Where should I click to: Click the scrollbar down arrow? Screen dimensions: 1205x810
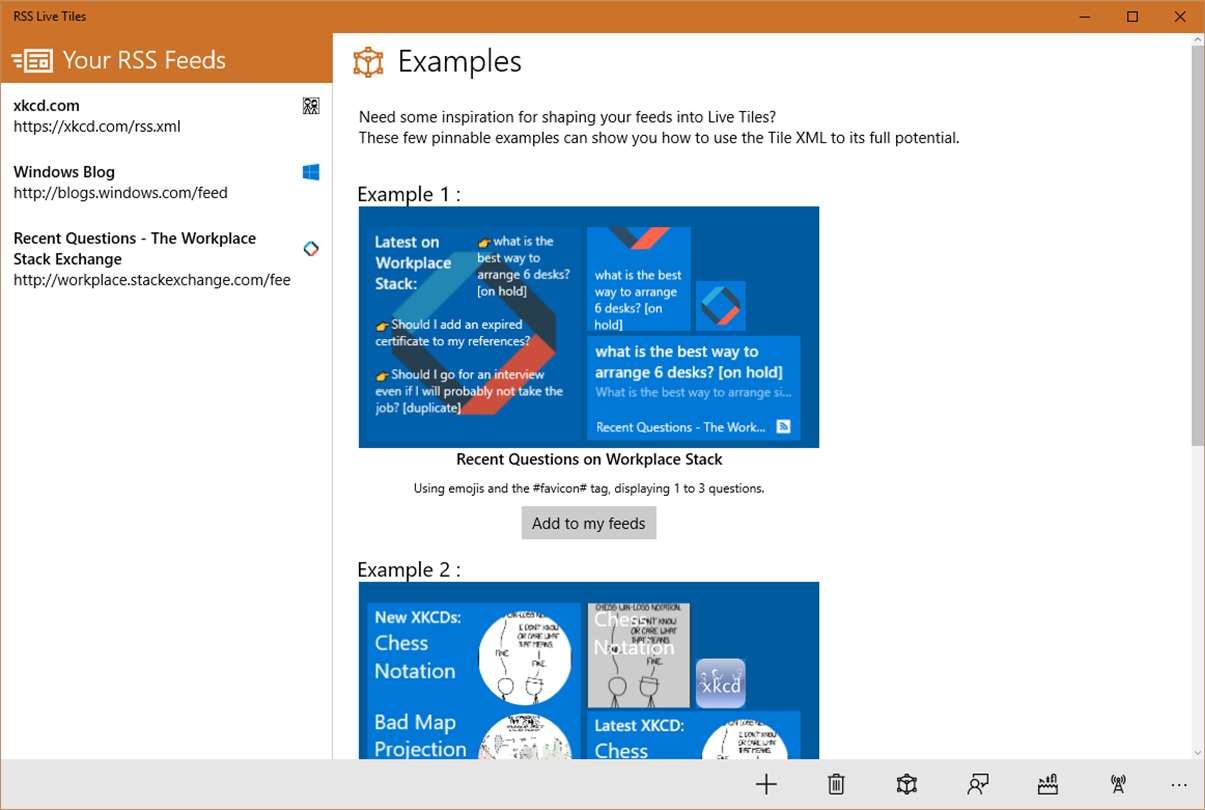click(x=1197, y=751)
